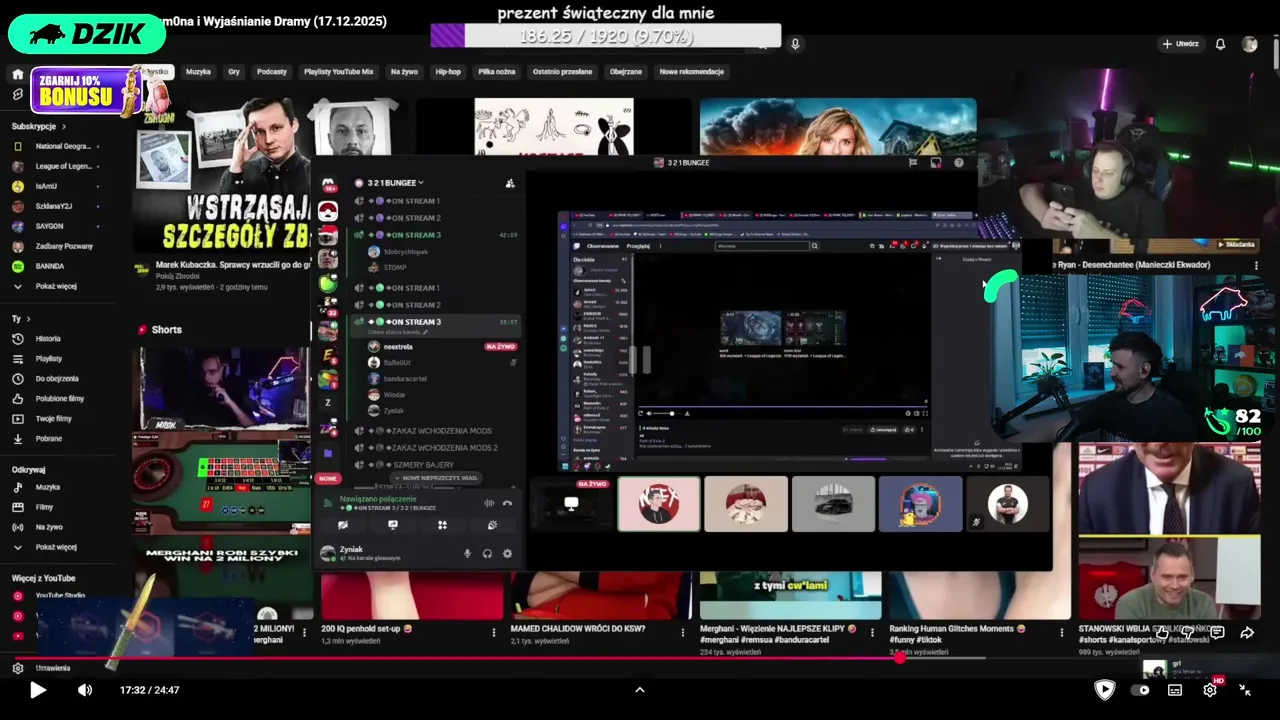The width and height of the screenshot is (1280, 720).
Task: Select the Podcasty filter chip
Action: pyautogui.click(x=272, y=72)
